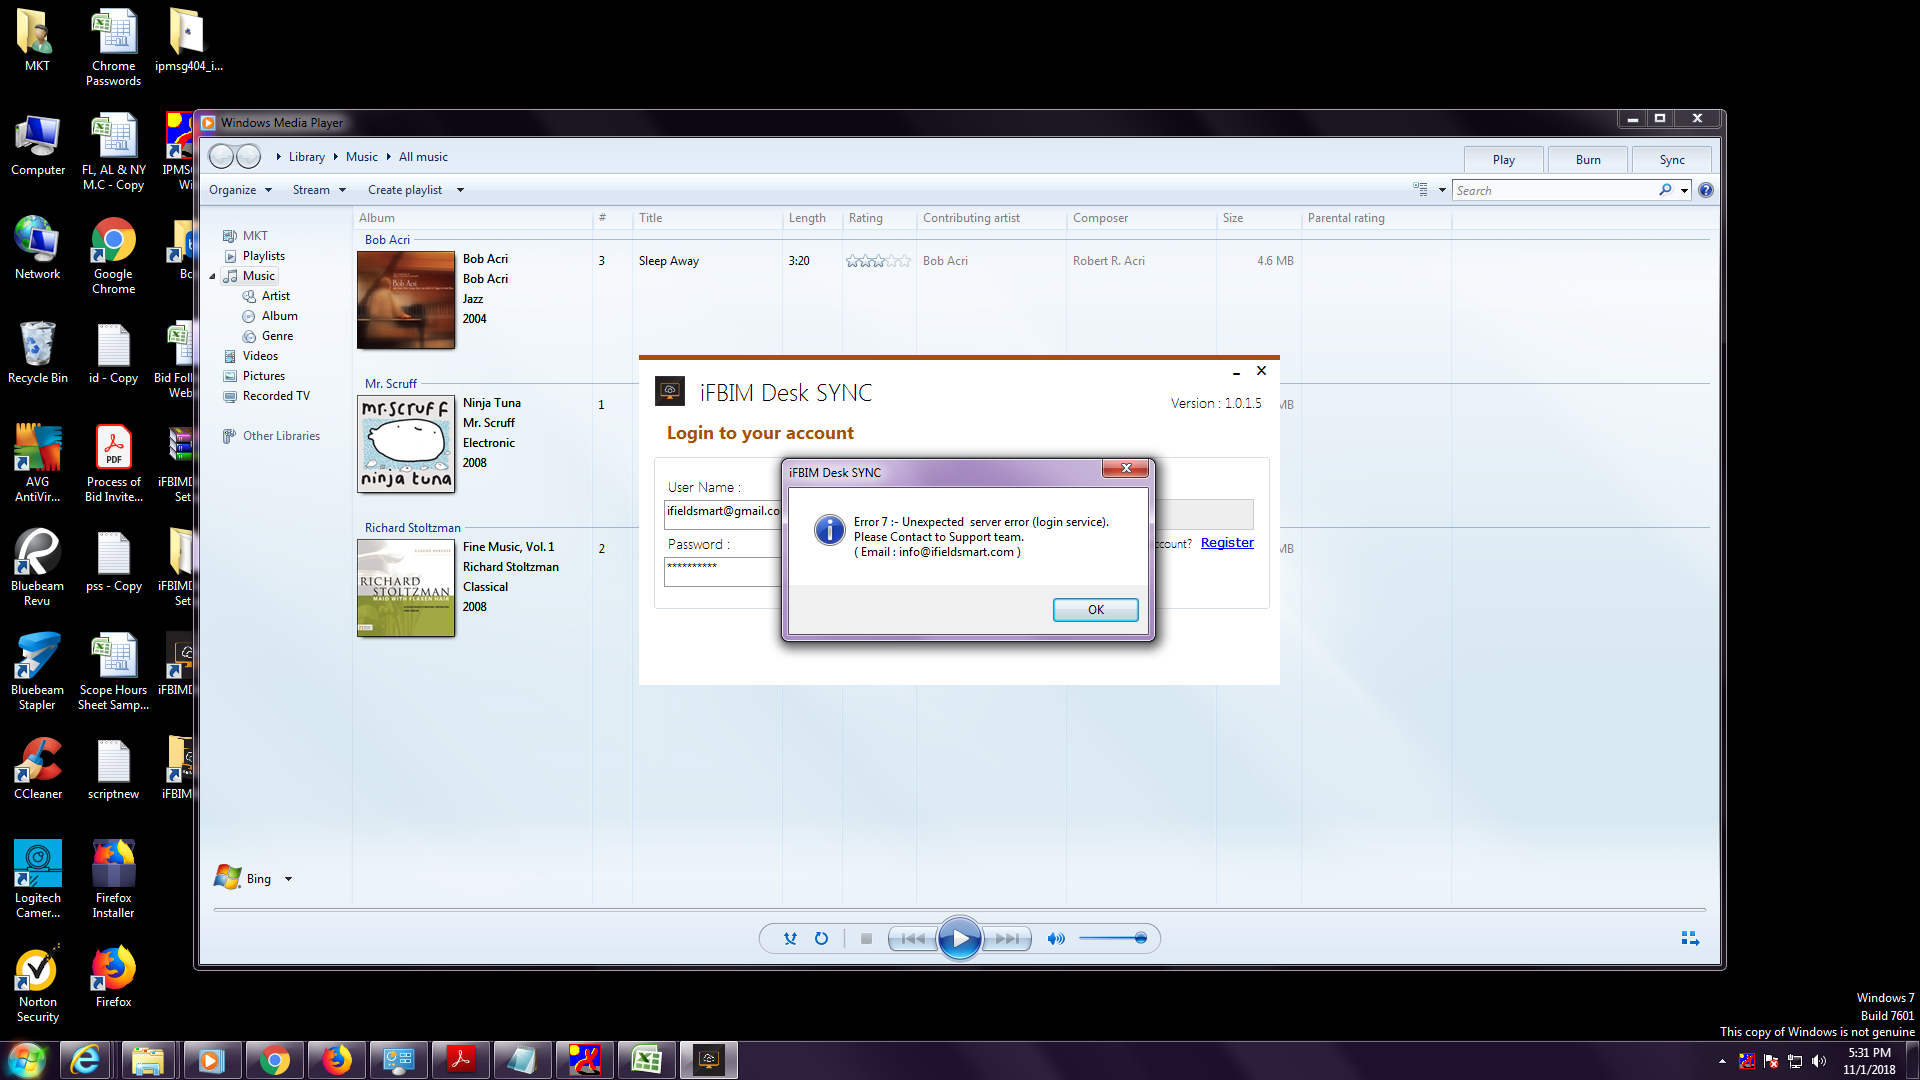Collapse the Music tree node
Image resolution: width=1920 pixels, height=1080 pixels.
(x=213, y=276)
